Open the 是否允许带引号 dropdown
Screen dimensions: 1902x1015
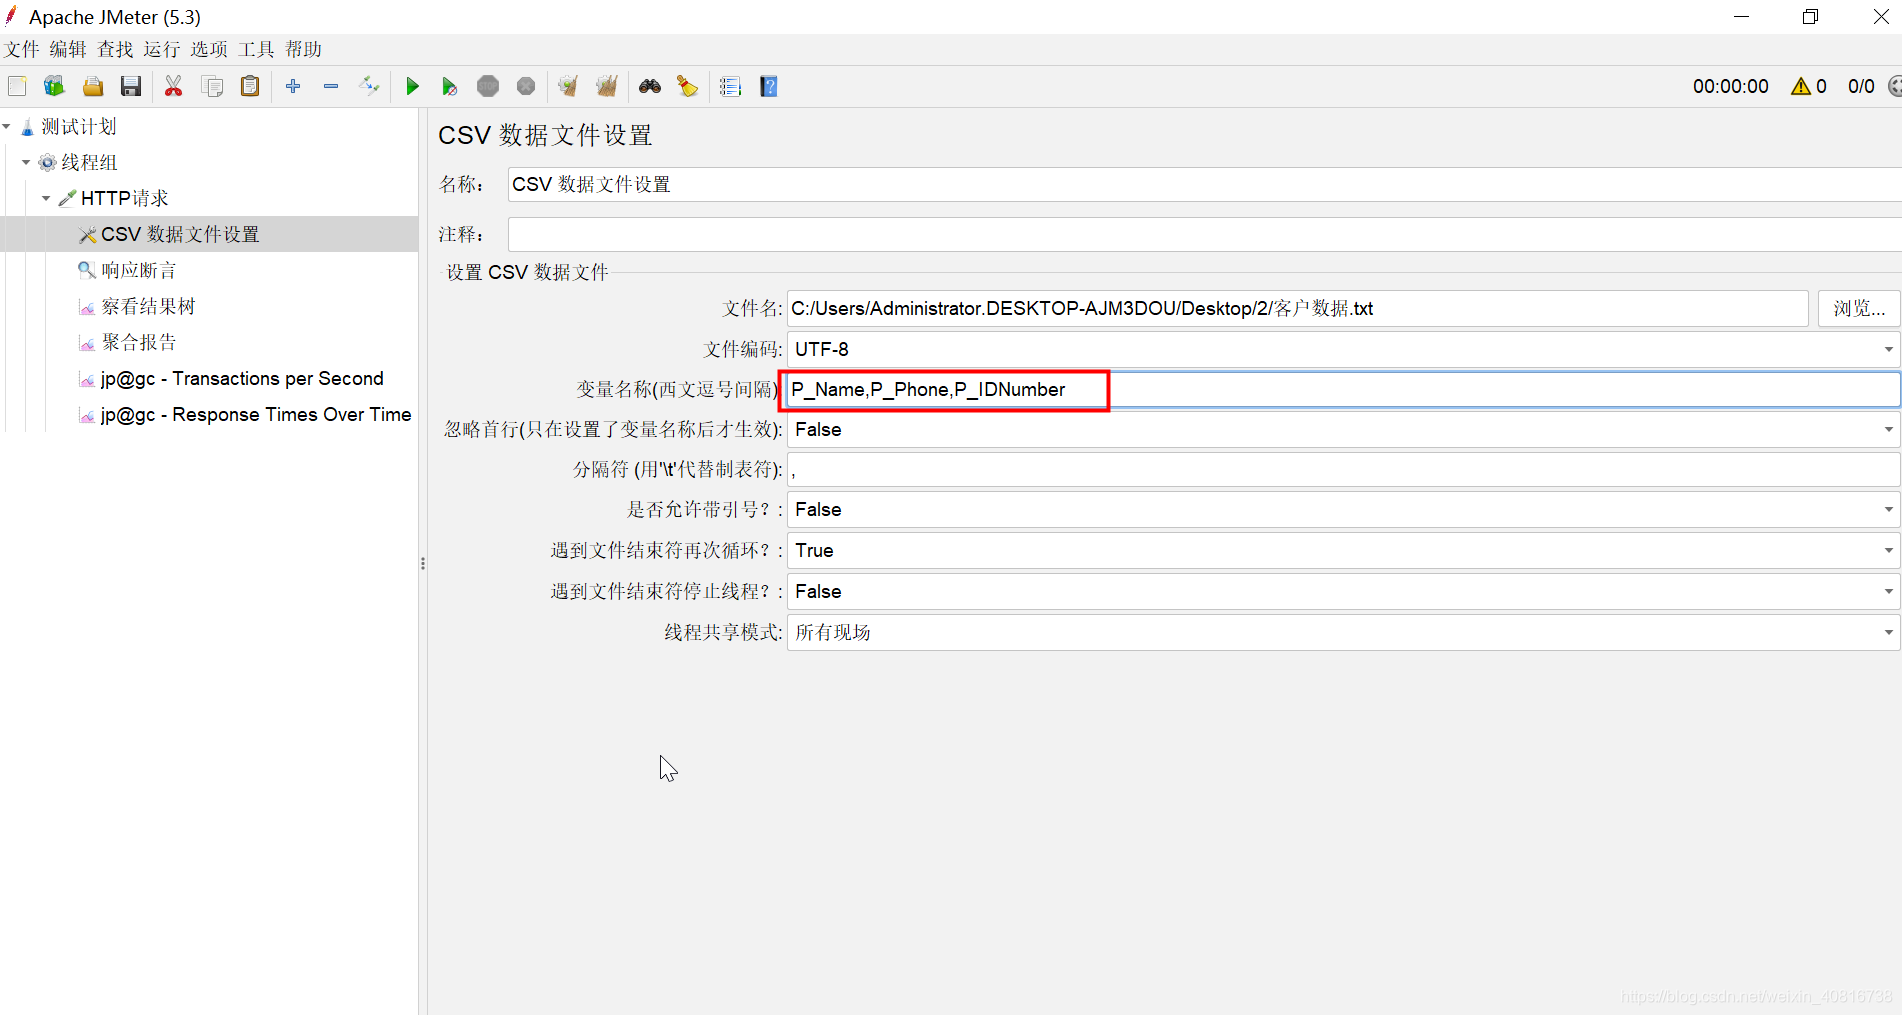pos(1343,510)
